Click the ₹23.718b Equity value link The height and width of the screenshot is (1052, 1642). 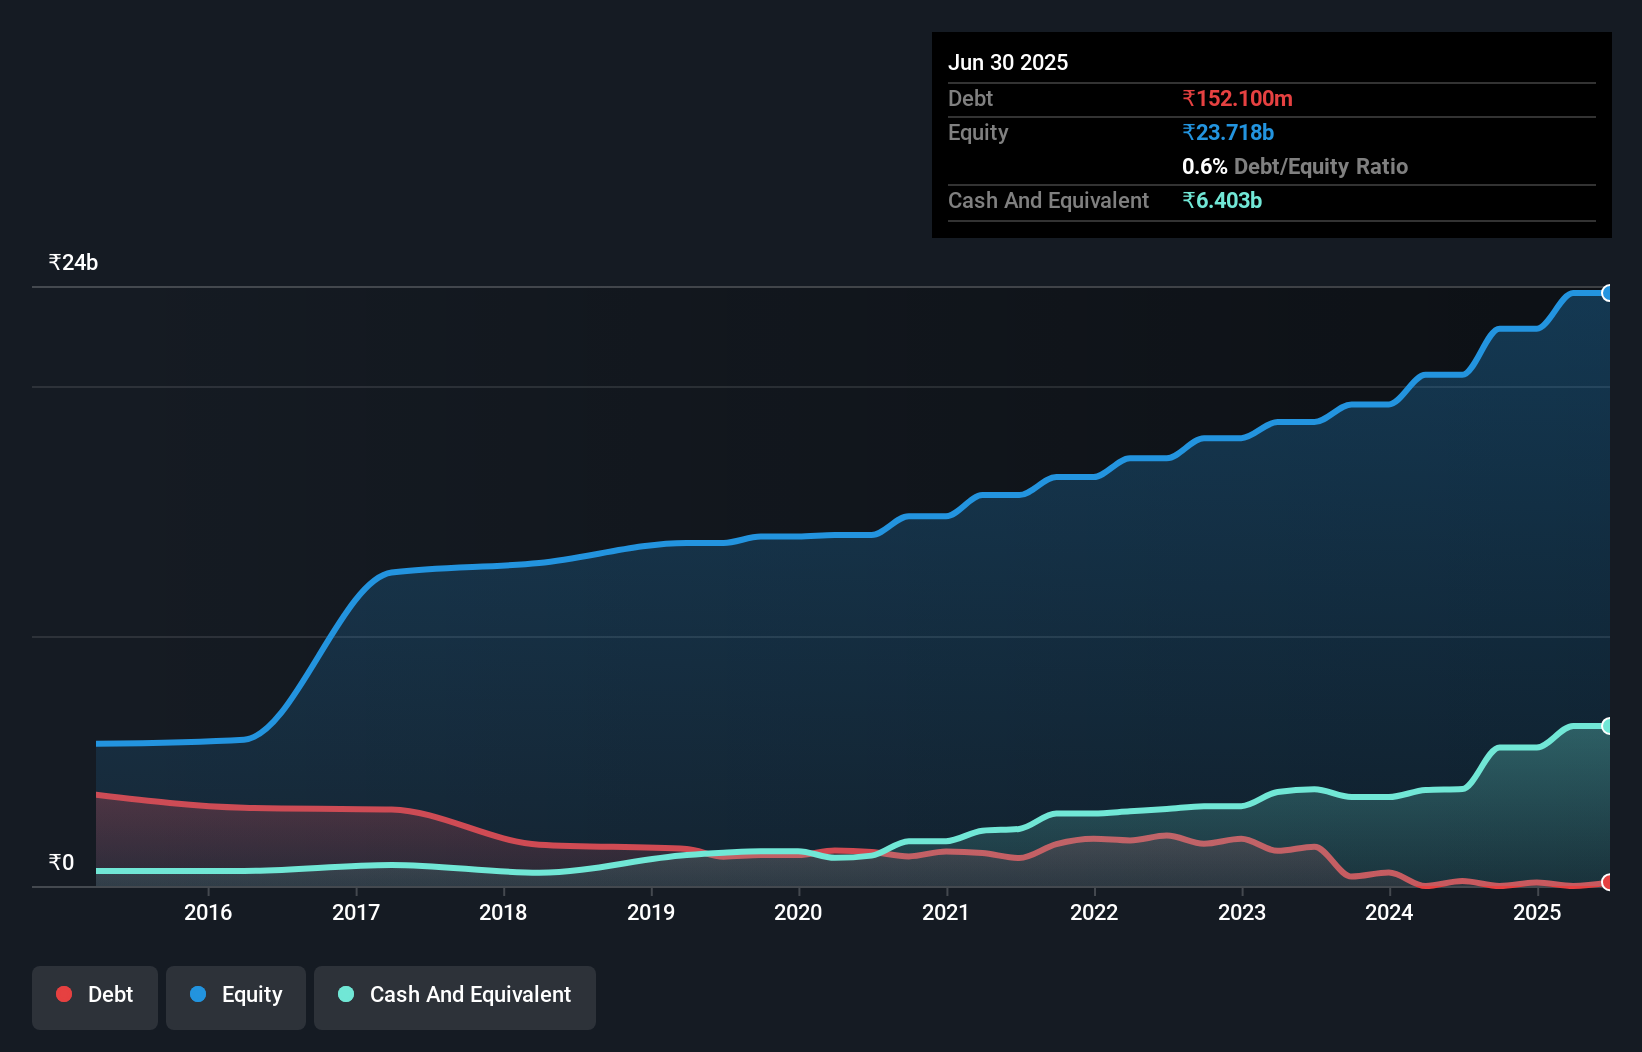1226,132
